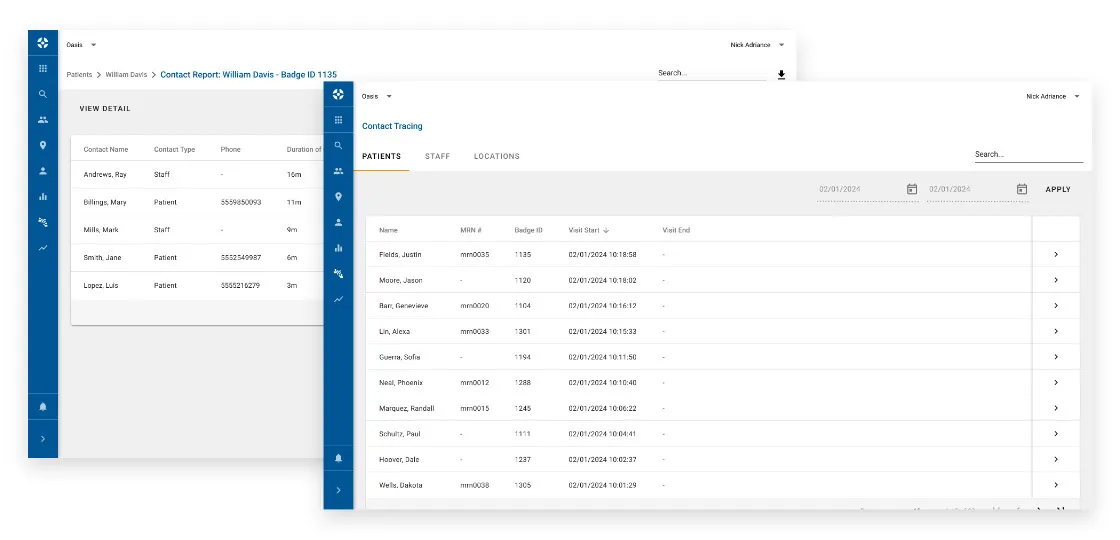Open bar chart icon in front sidebar
This screenshot has width=1120, height=540.
tap(339, 248)
